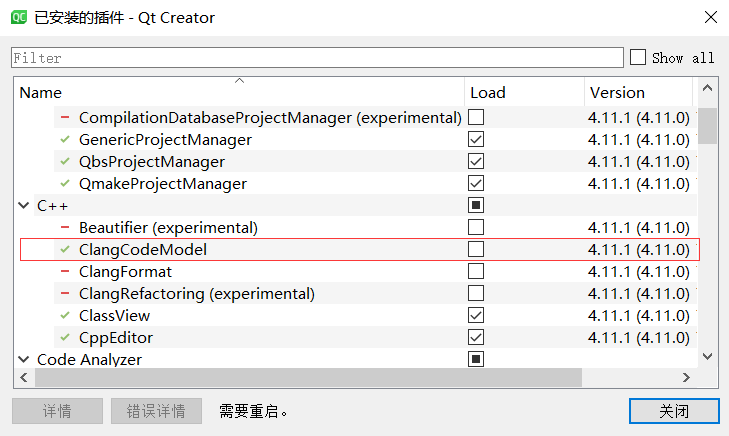Click the 关闭 button

point(674,411)
